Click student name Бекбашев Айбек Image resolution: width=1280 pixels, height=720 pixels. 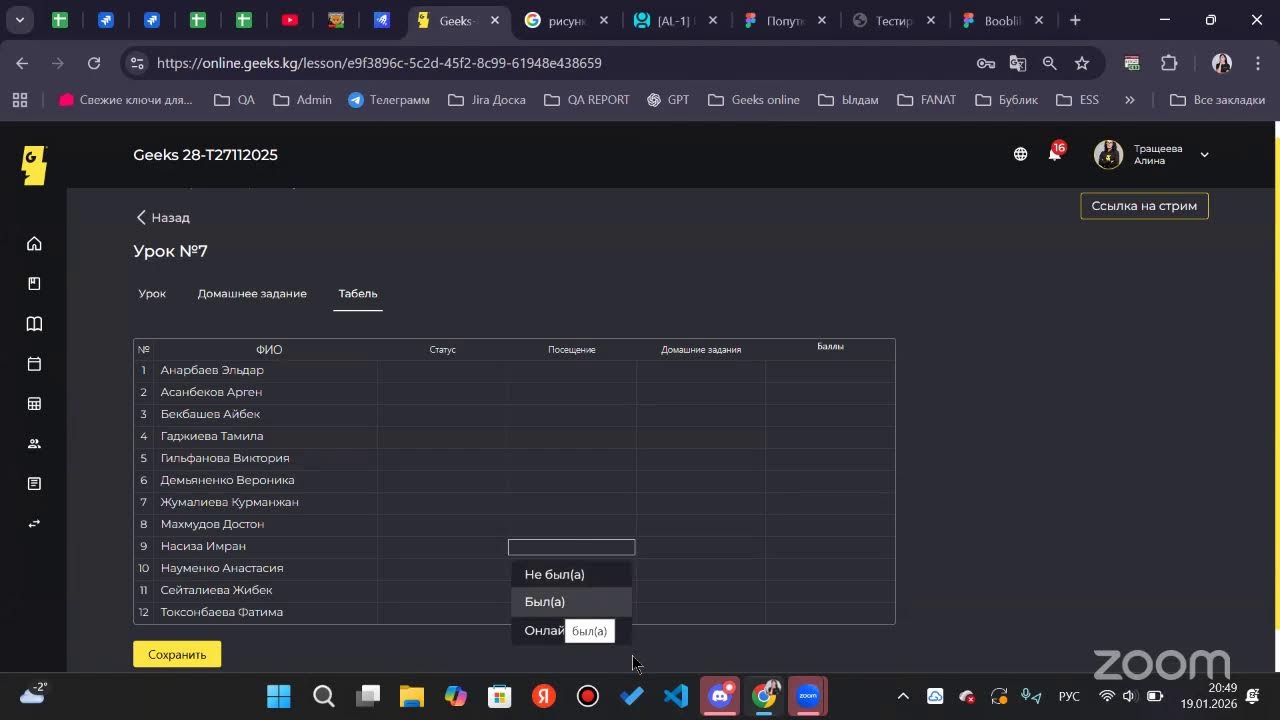pos(210,414)
